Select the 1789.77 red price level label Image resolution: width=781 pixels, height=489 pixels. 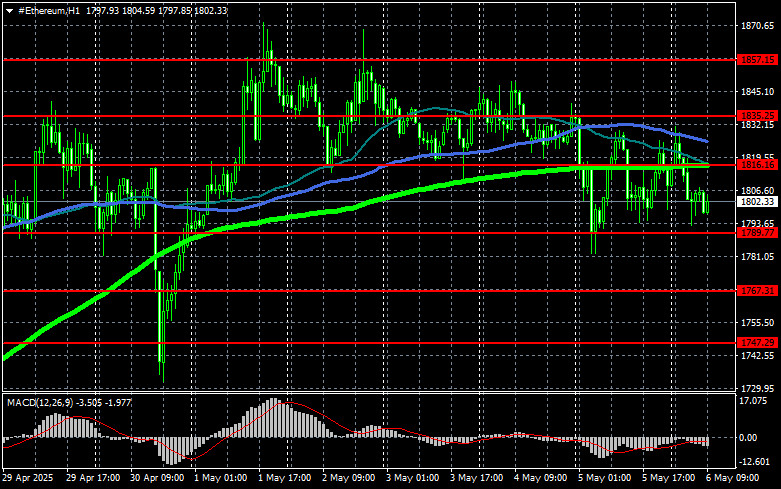[x=757, y=233]
